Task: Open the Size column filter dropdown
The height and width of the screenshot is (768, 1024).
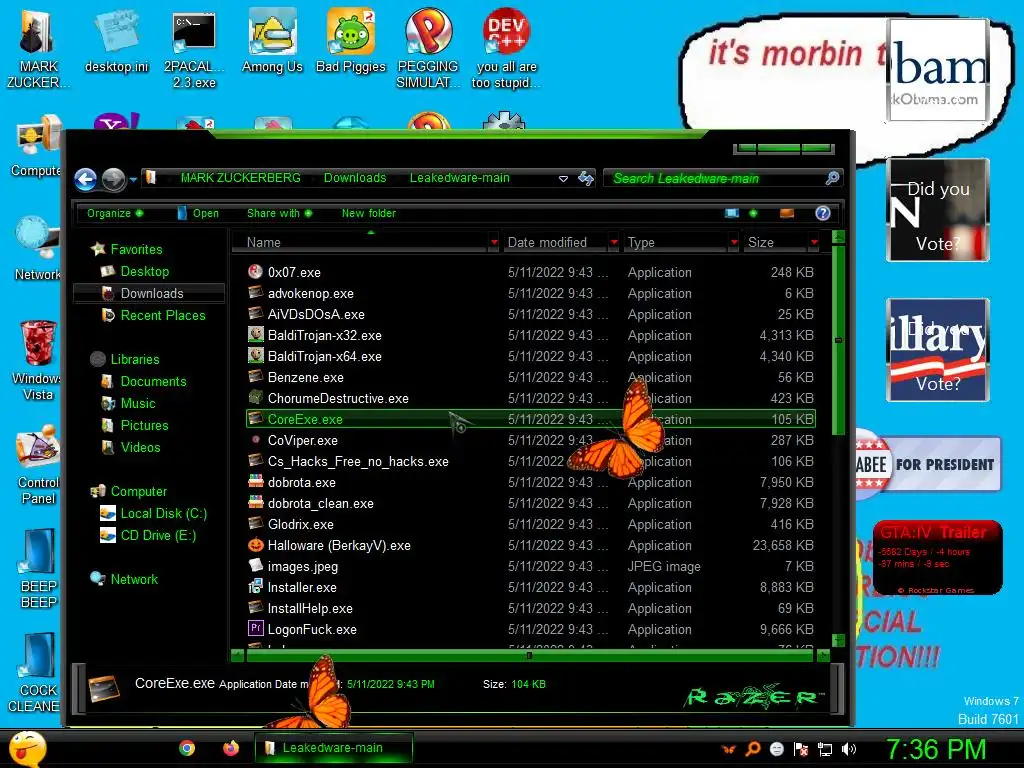Action: [x=814, y=242]
